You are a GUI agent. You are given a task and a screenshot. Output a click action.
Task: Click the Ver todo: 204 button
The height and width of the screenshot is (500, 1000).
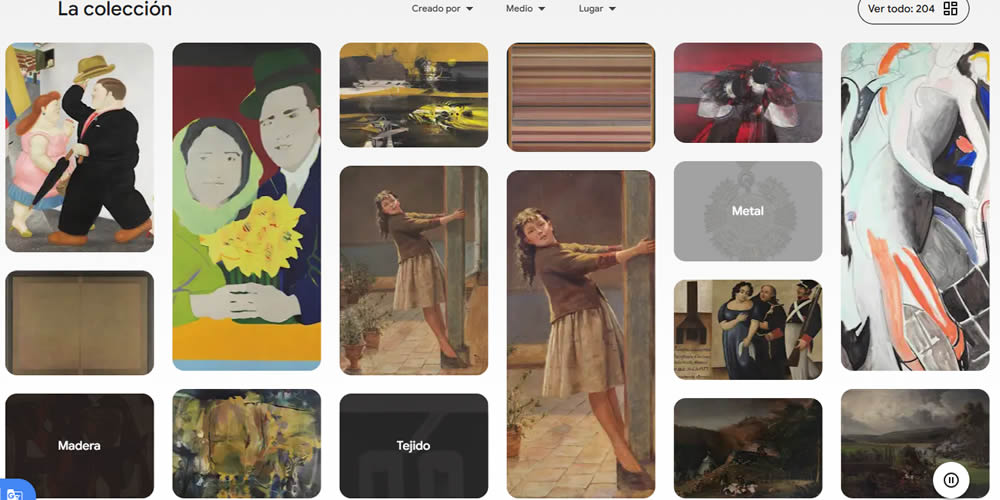tap(913, 9)
